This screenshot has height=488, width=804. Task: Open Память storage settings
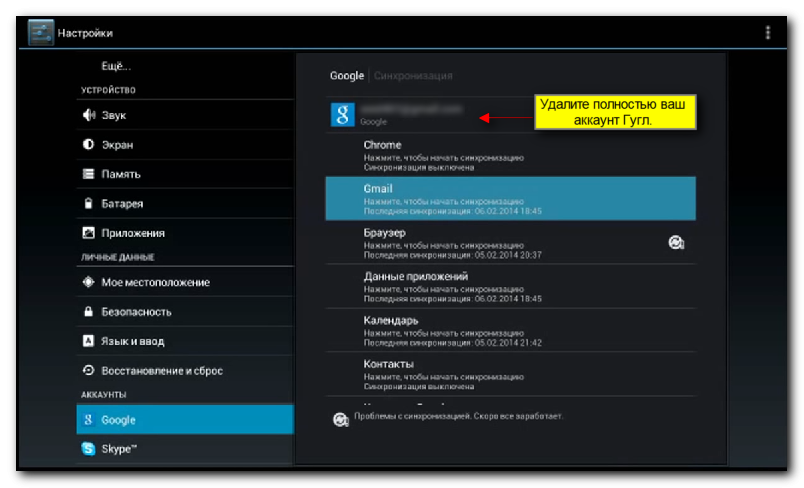pyautogui.click(x=185, y=174)
